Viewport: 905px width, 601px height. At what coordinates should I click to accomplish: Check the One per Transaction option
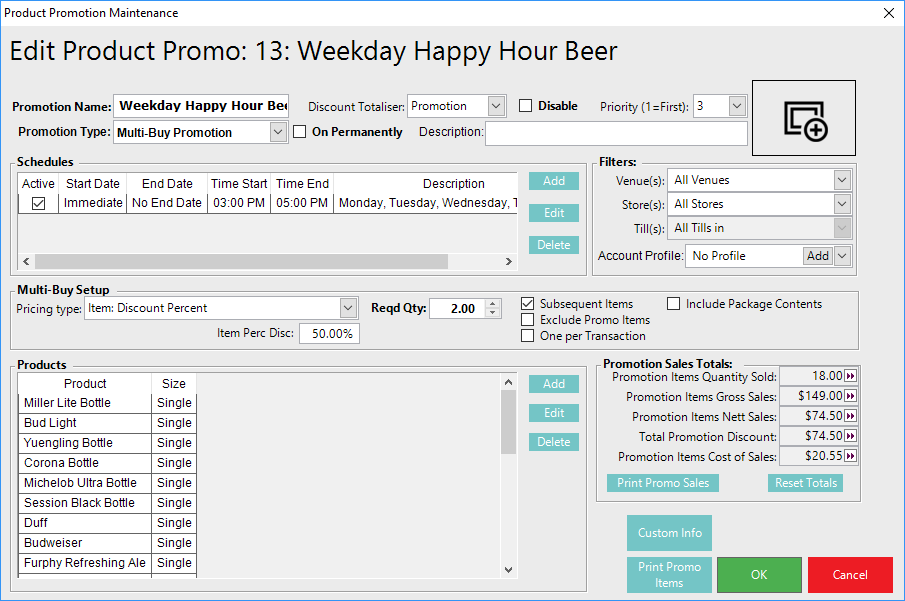click(x=528, y=336)
